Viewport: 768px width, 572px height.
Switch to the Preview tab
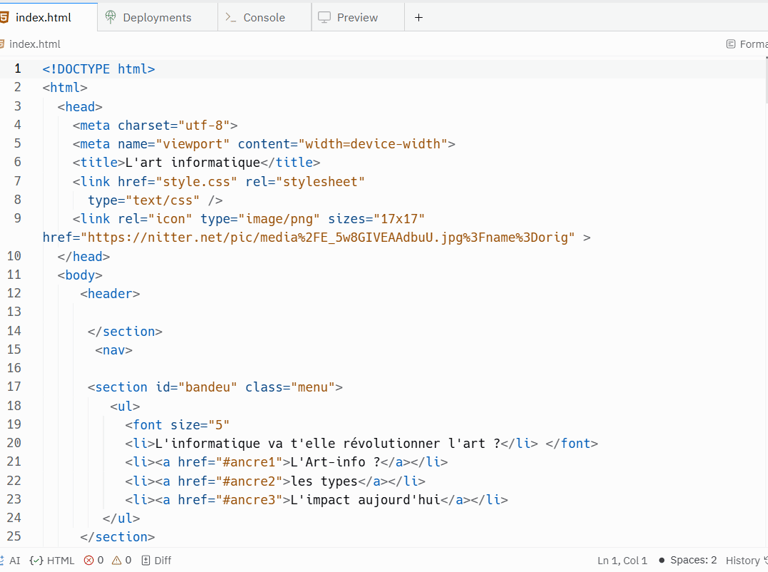[357, 17]
